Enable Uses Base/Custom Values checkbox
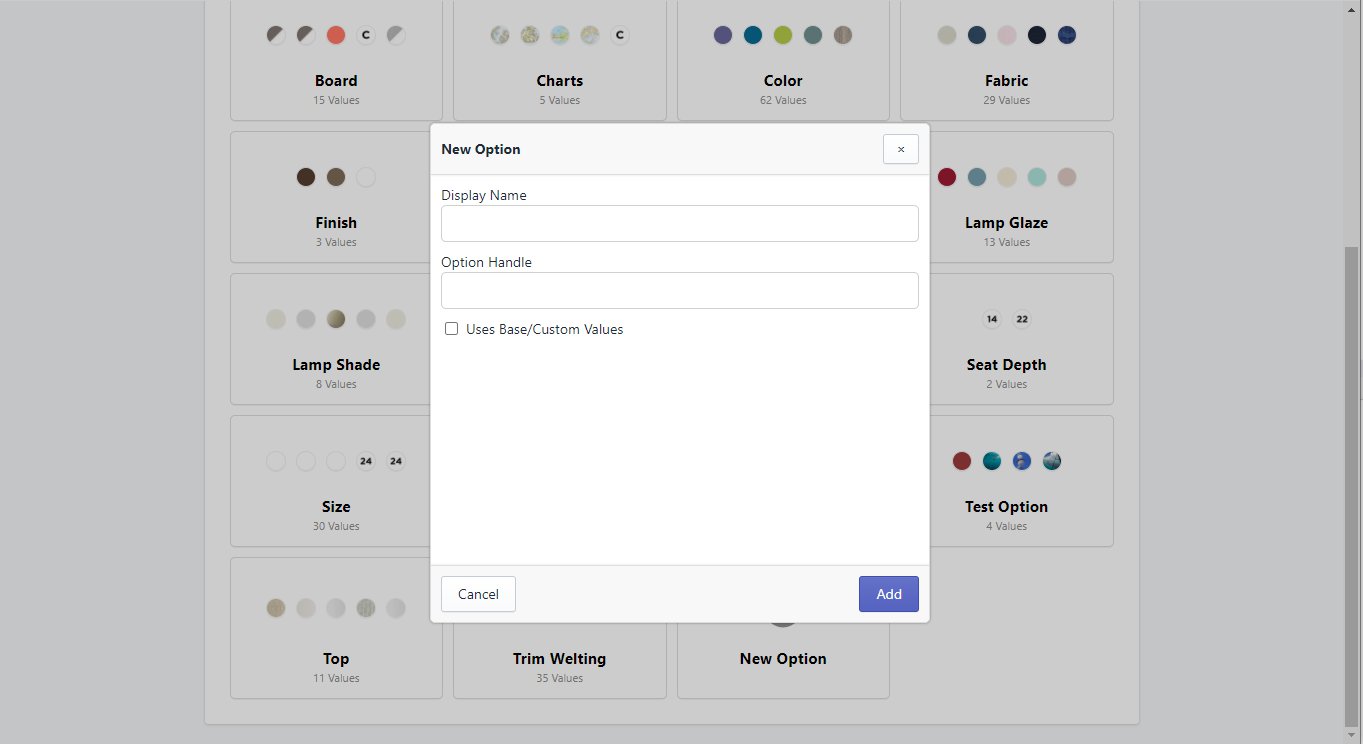The height and width of the screenshot is (744, 1363). 452,329
